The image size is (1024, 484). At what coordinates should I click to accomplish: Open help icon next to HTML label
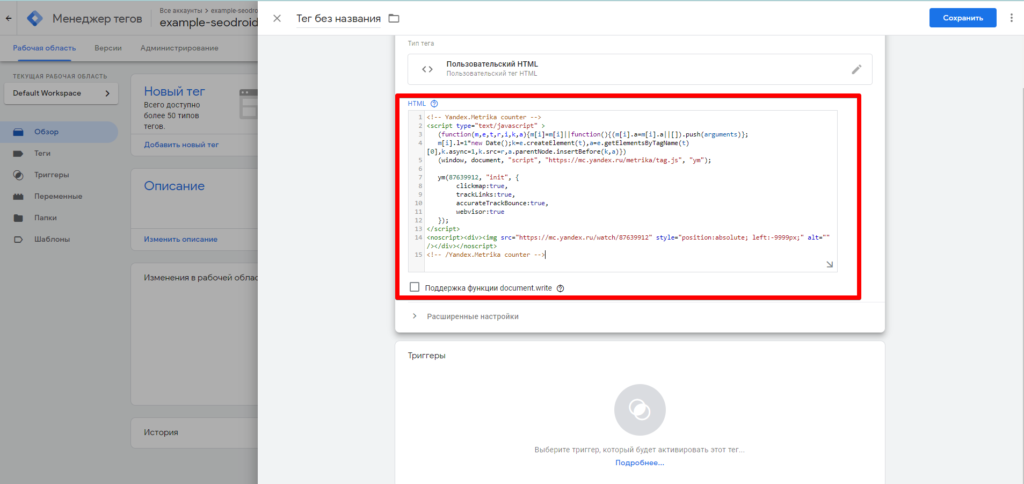434,103
